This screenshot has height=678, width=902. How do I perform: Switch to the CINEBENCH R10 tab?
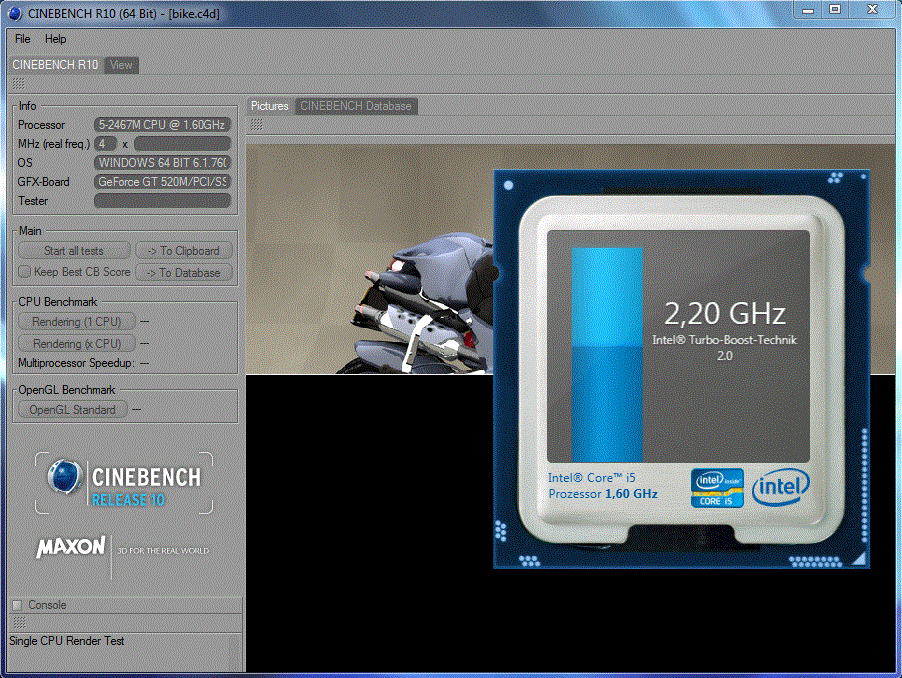[55, 65]
